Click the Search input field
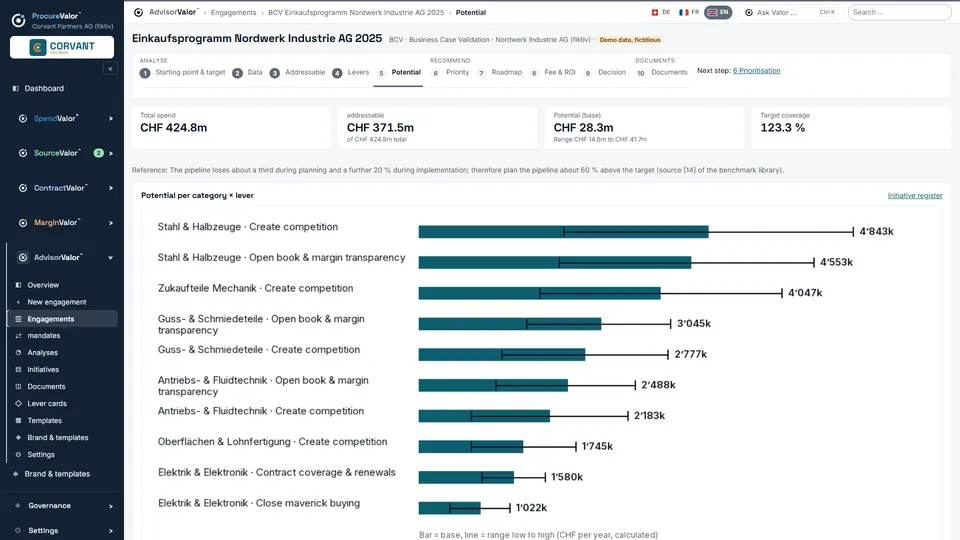Viewport: 960px width, 540px height. pos(899,12)
